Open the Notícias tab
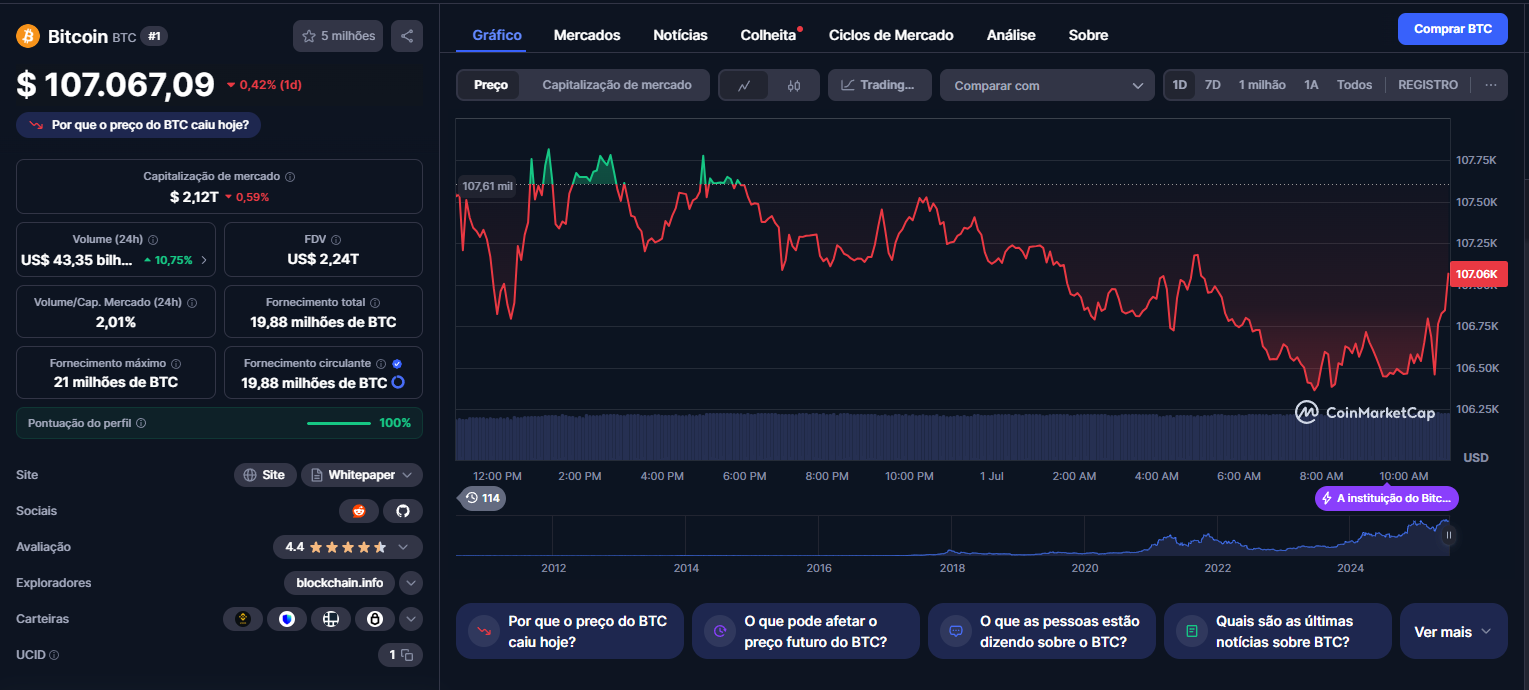 (680, 35)
